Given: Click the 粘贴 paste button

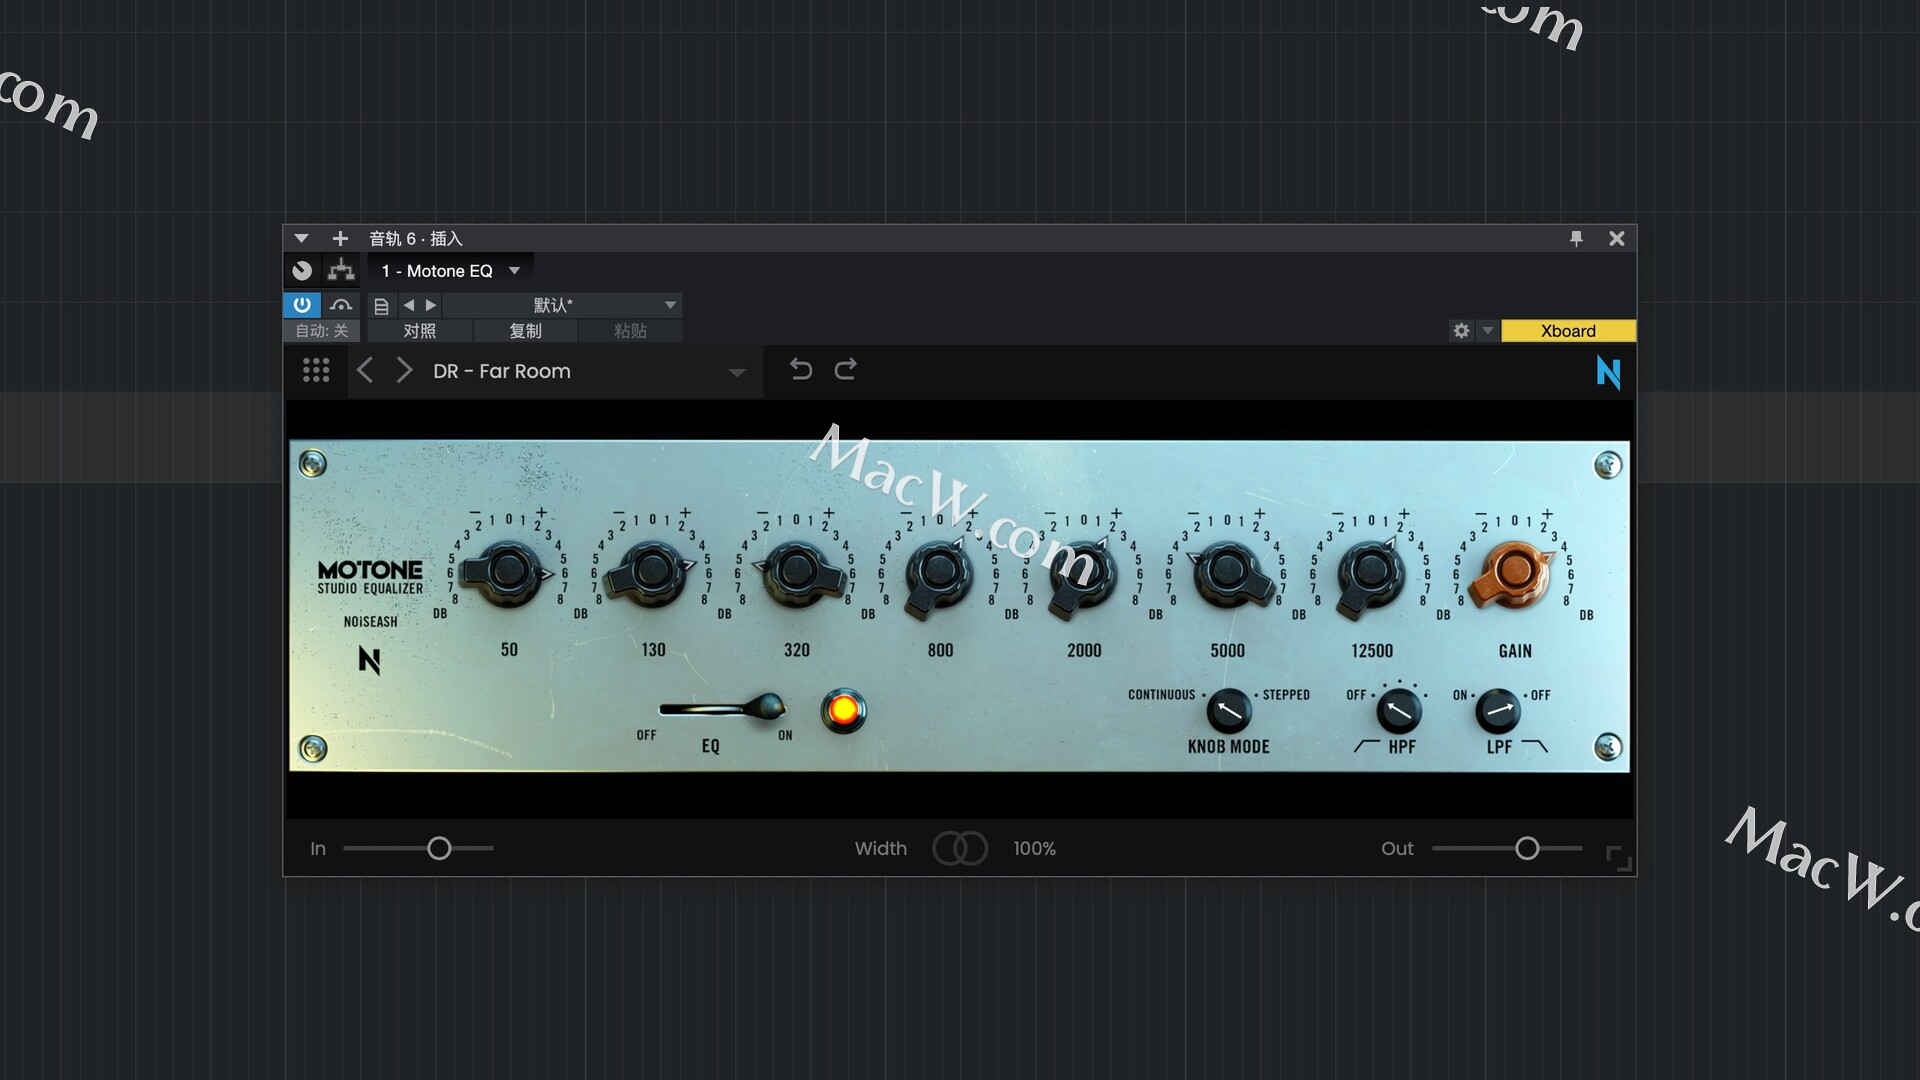Looking at the screenshot, I should (x=630, y=331).
